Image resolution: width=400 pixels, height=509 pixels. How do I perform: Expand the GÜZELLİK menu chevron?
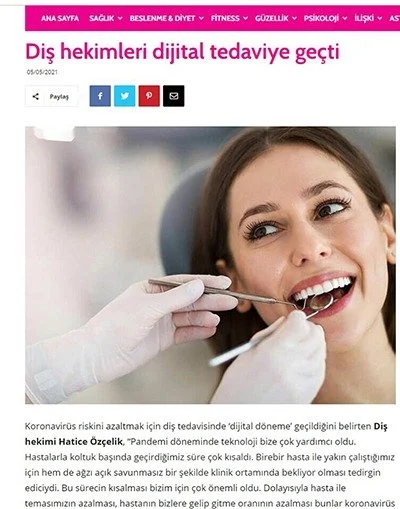tap(294, 19)
